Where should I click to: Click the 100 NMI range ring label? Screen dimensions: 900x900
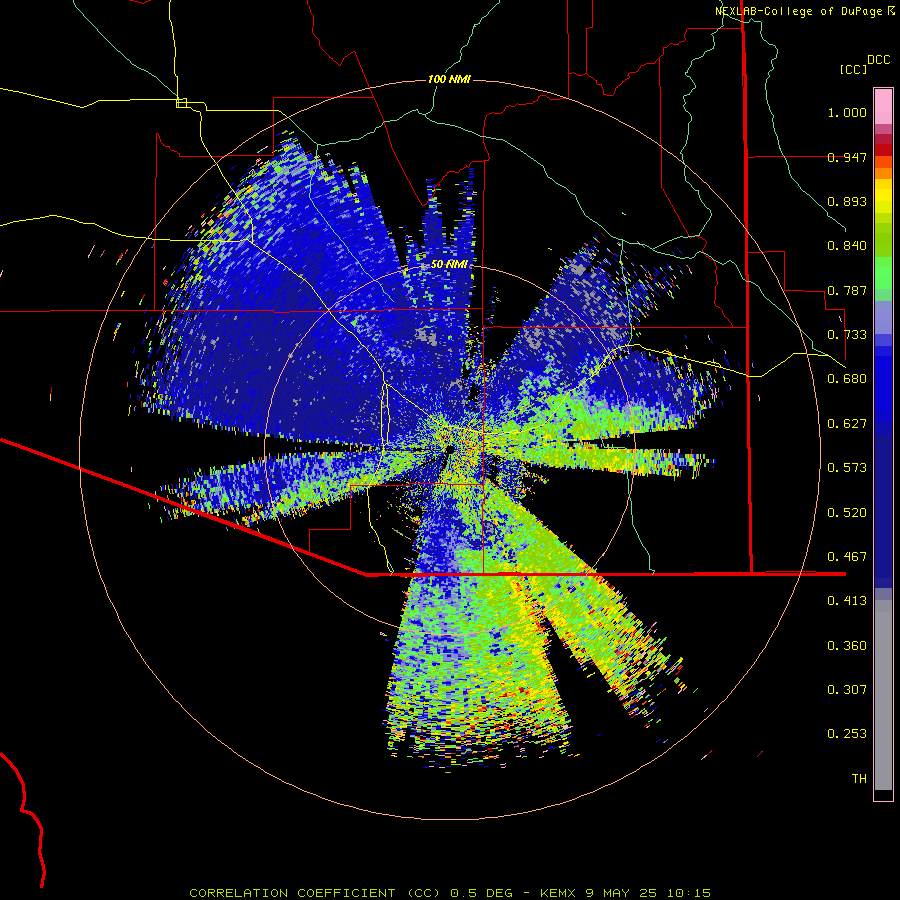click(449, 79)
